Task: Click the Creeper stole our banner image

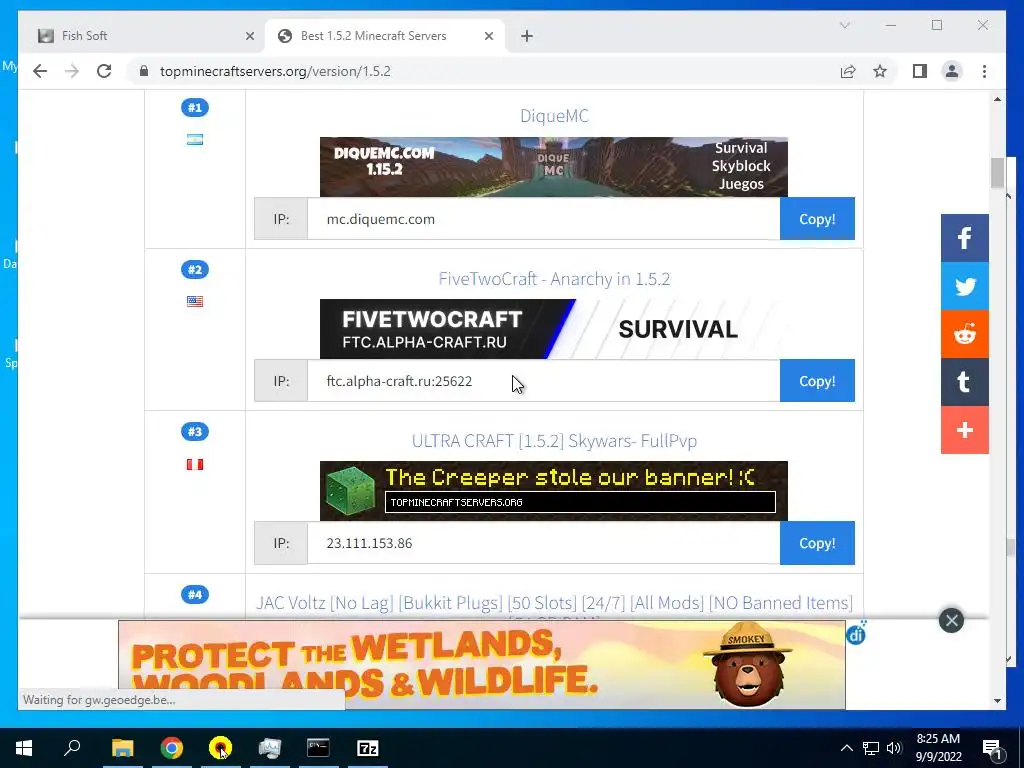Action: [x=554, y=490]
